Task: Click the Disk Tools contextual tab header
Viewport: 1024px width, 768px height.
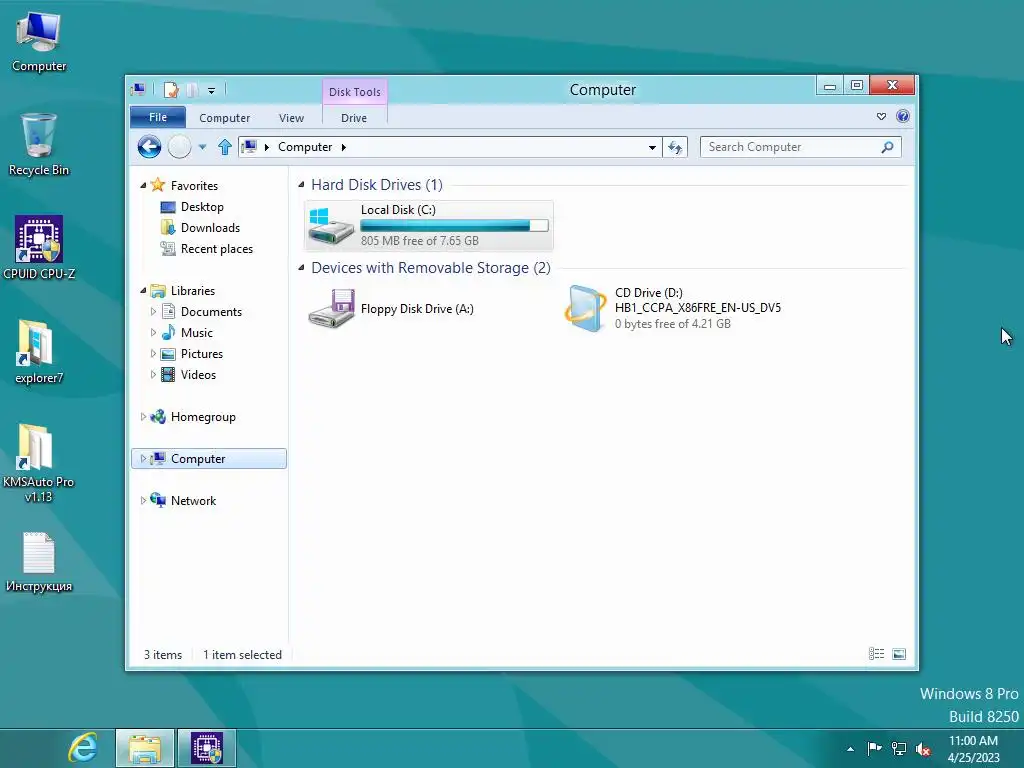Action: point(355,92)
